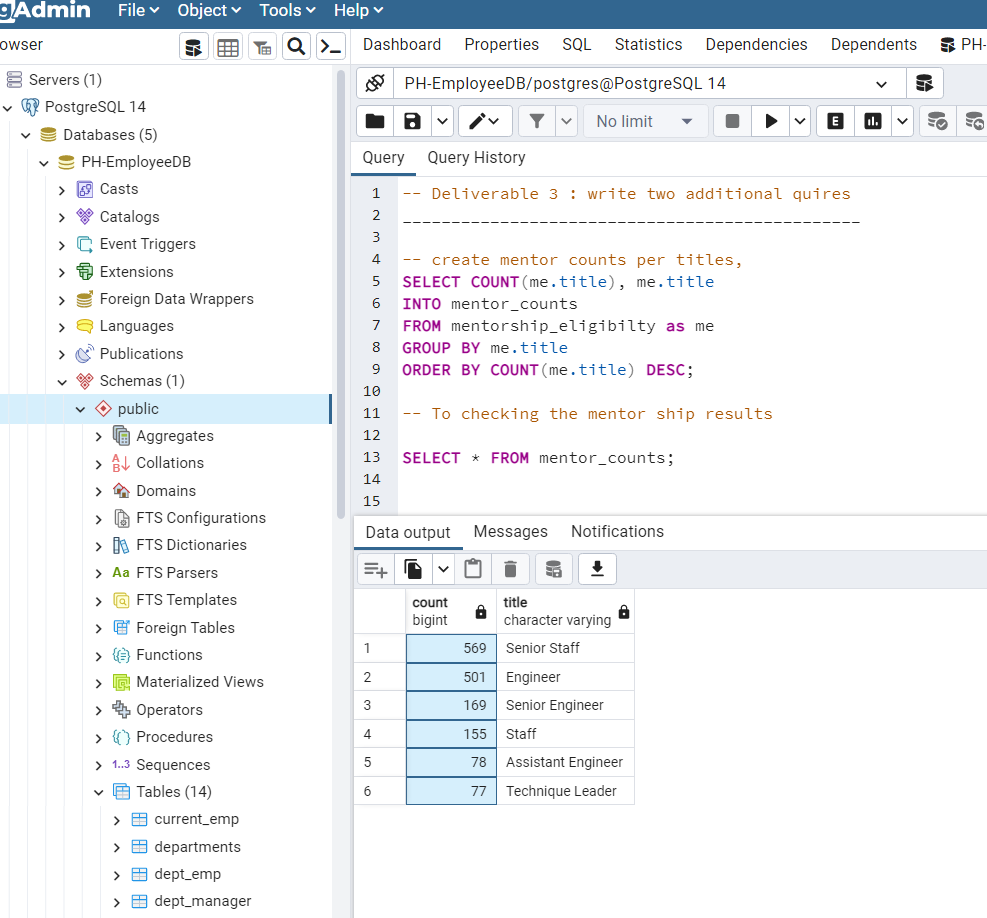Click the Paste clipboard icon
Viewport: 987px width, 918px height.
point(473,569)
